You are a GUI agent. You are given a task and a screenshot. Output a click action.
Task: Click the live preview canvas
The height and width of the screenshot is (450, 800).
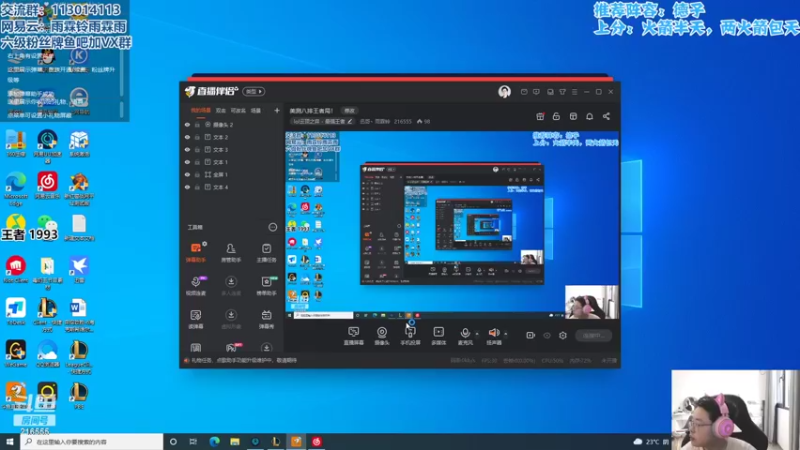pos(452,225)
